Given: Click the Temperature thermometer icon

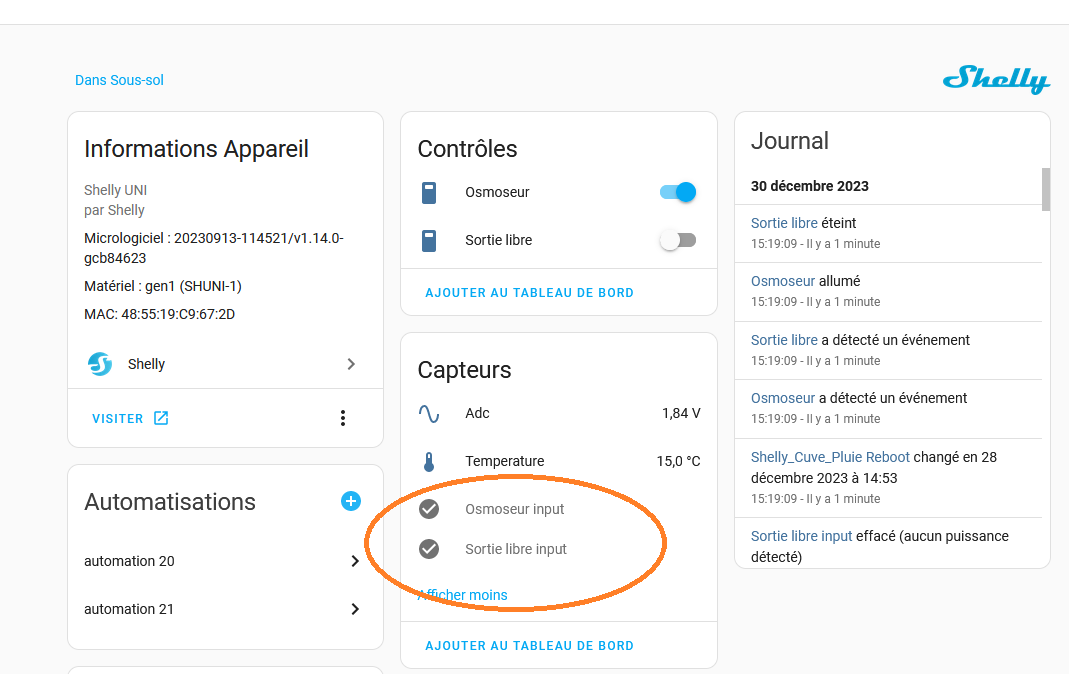Looking at the screenshot, I should point(429,461).
